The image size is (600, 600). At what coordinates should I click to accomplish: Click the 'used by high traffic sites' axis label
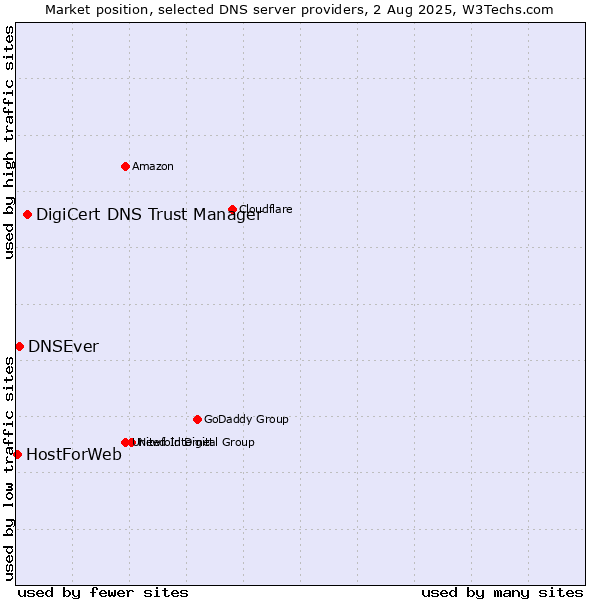[x=9, y=142]
